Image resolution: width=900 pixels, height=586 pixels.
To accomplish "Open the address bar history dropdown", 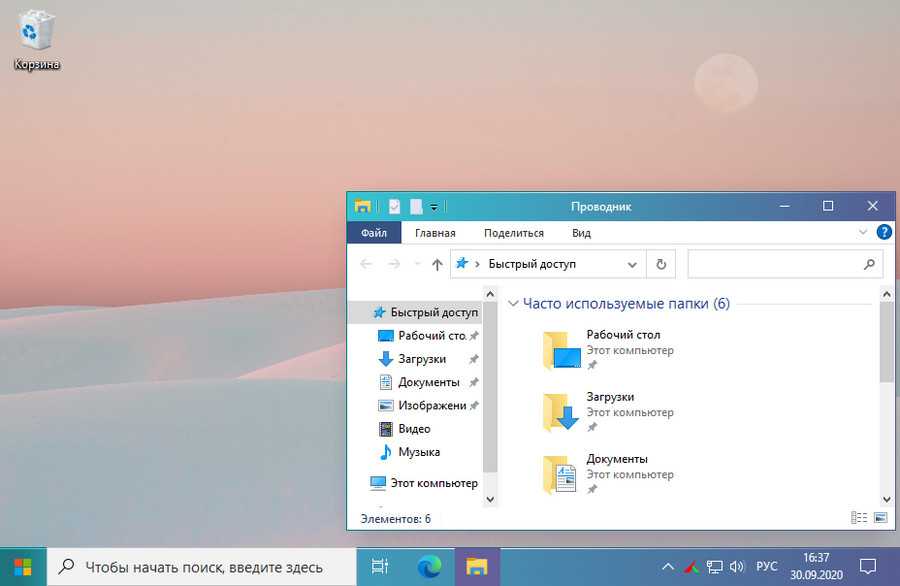I will coord(632,265).
